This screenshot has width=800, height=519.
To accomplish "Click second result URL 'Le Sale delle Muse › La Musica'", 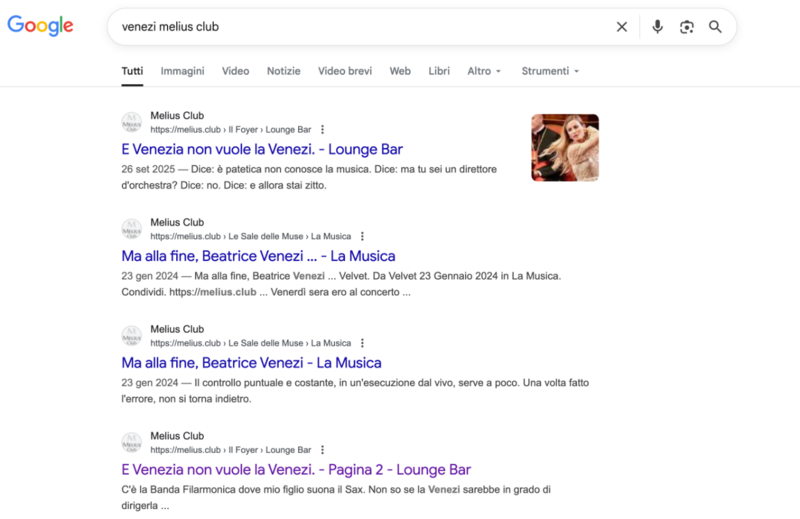I will point(251,236).
